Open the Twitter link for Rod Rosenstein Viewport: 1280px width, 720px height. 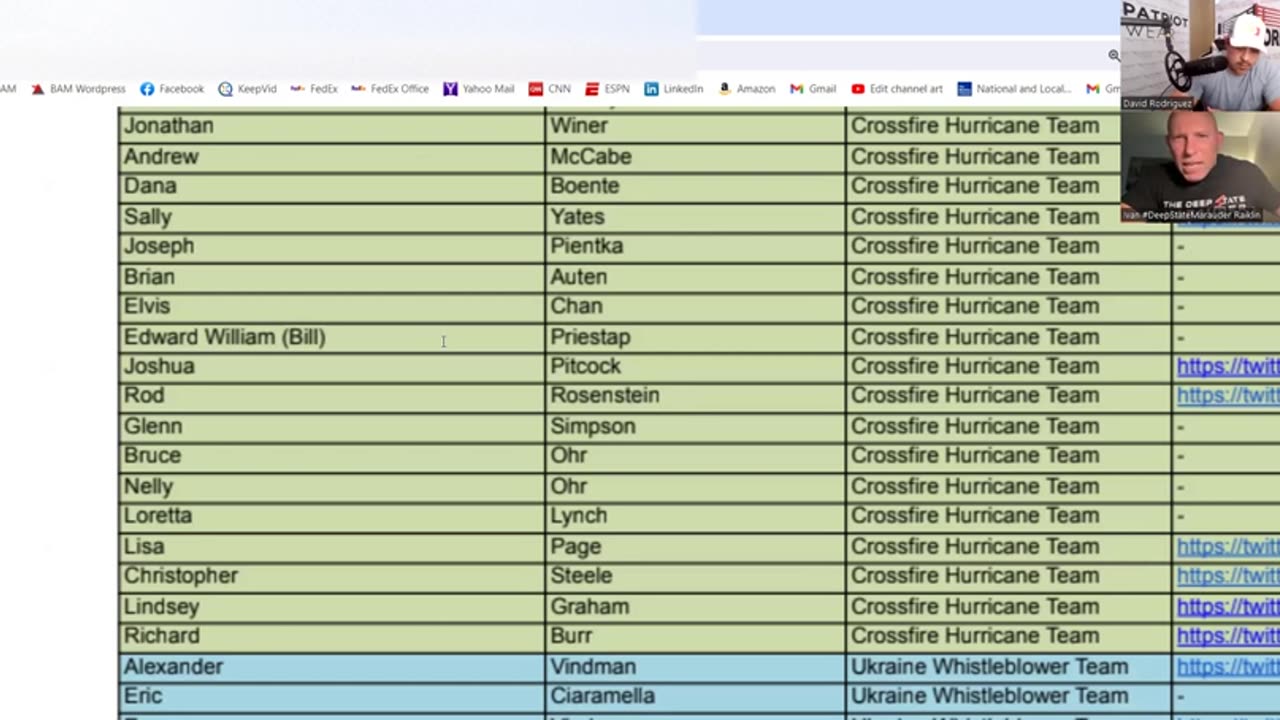pyautogui.click(x=1227, y=396)
